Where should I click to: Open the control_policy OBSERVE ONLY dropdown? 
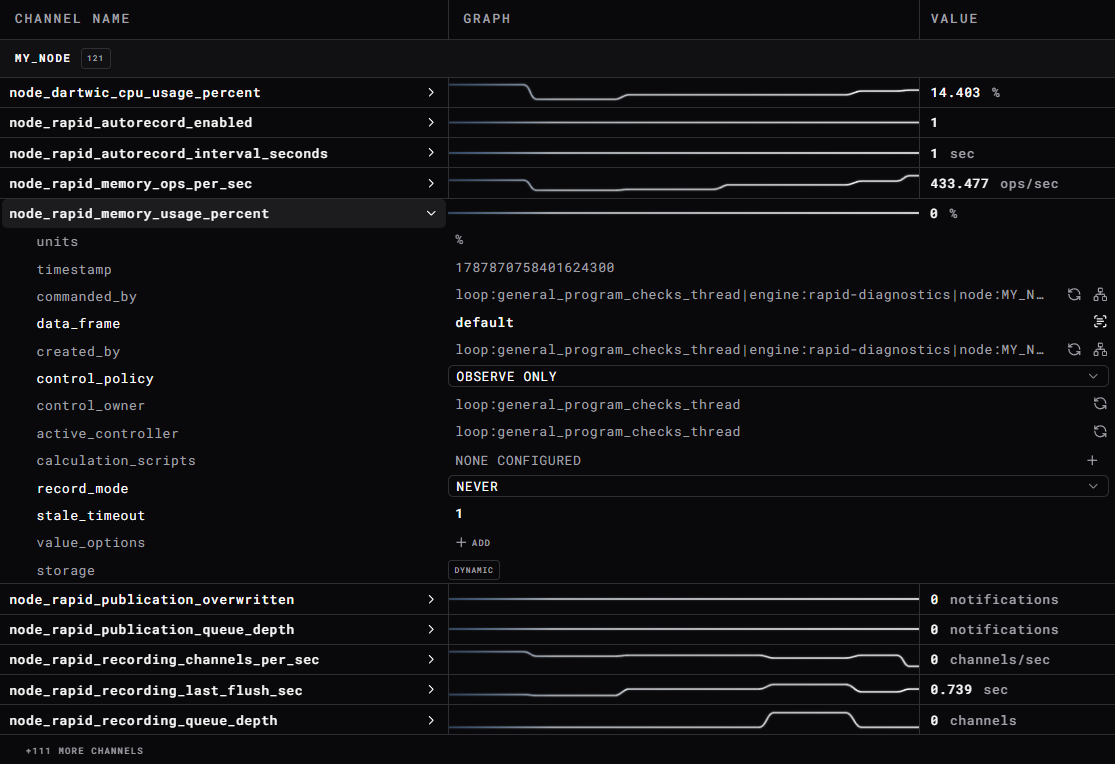click(778, 376)
